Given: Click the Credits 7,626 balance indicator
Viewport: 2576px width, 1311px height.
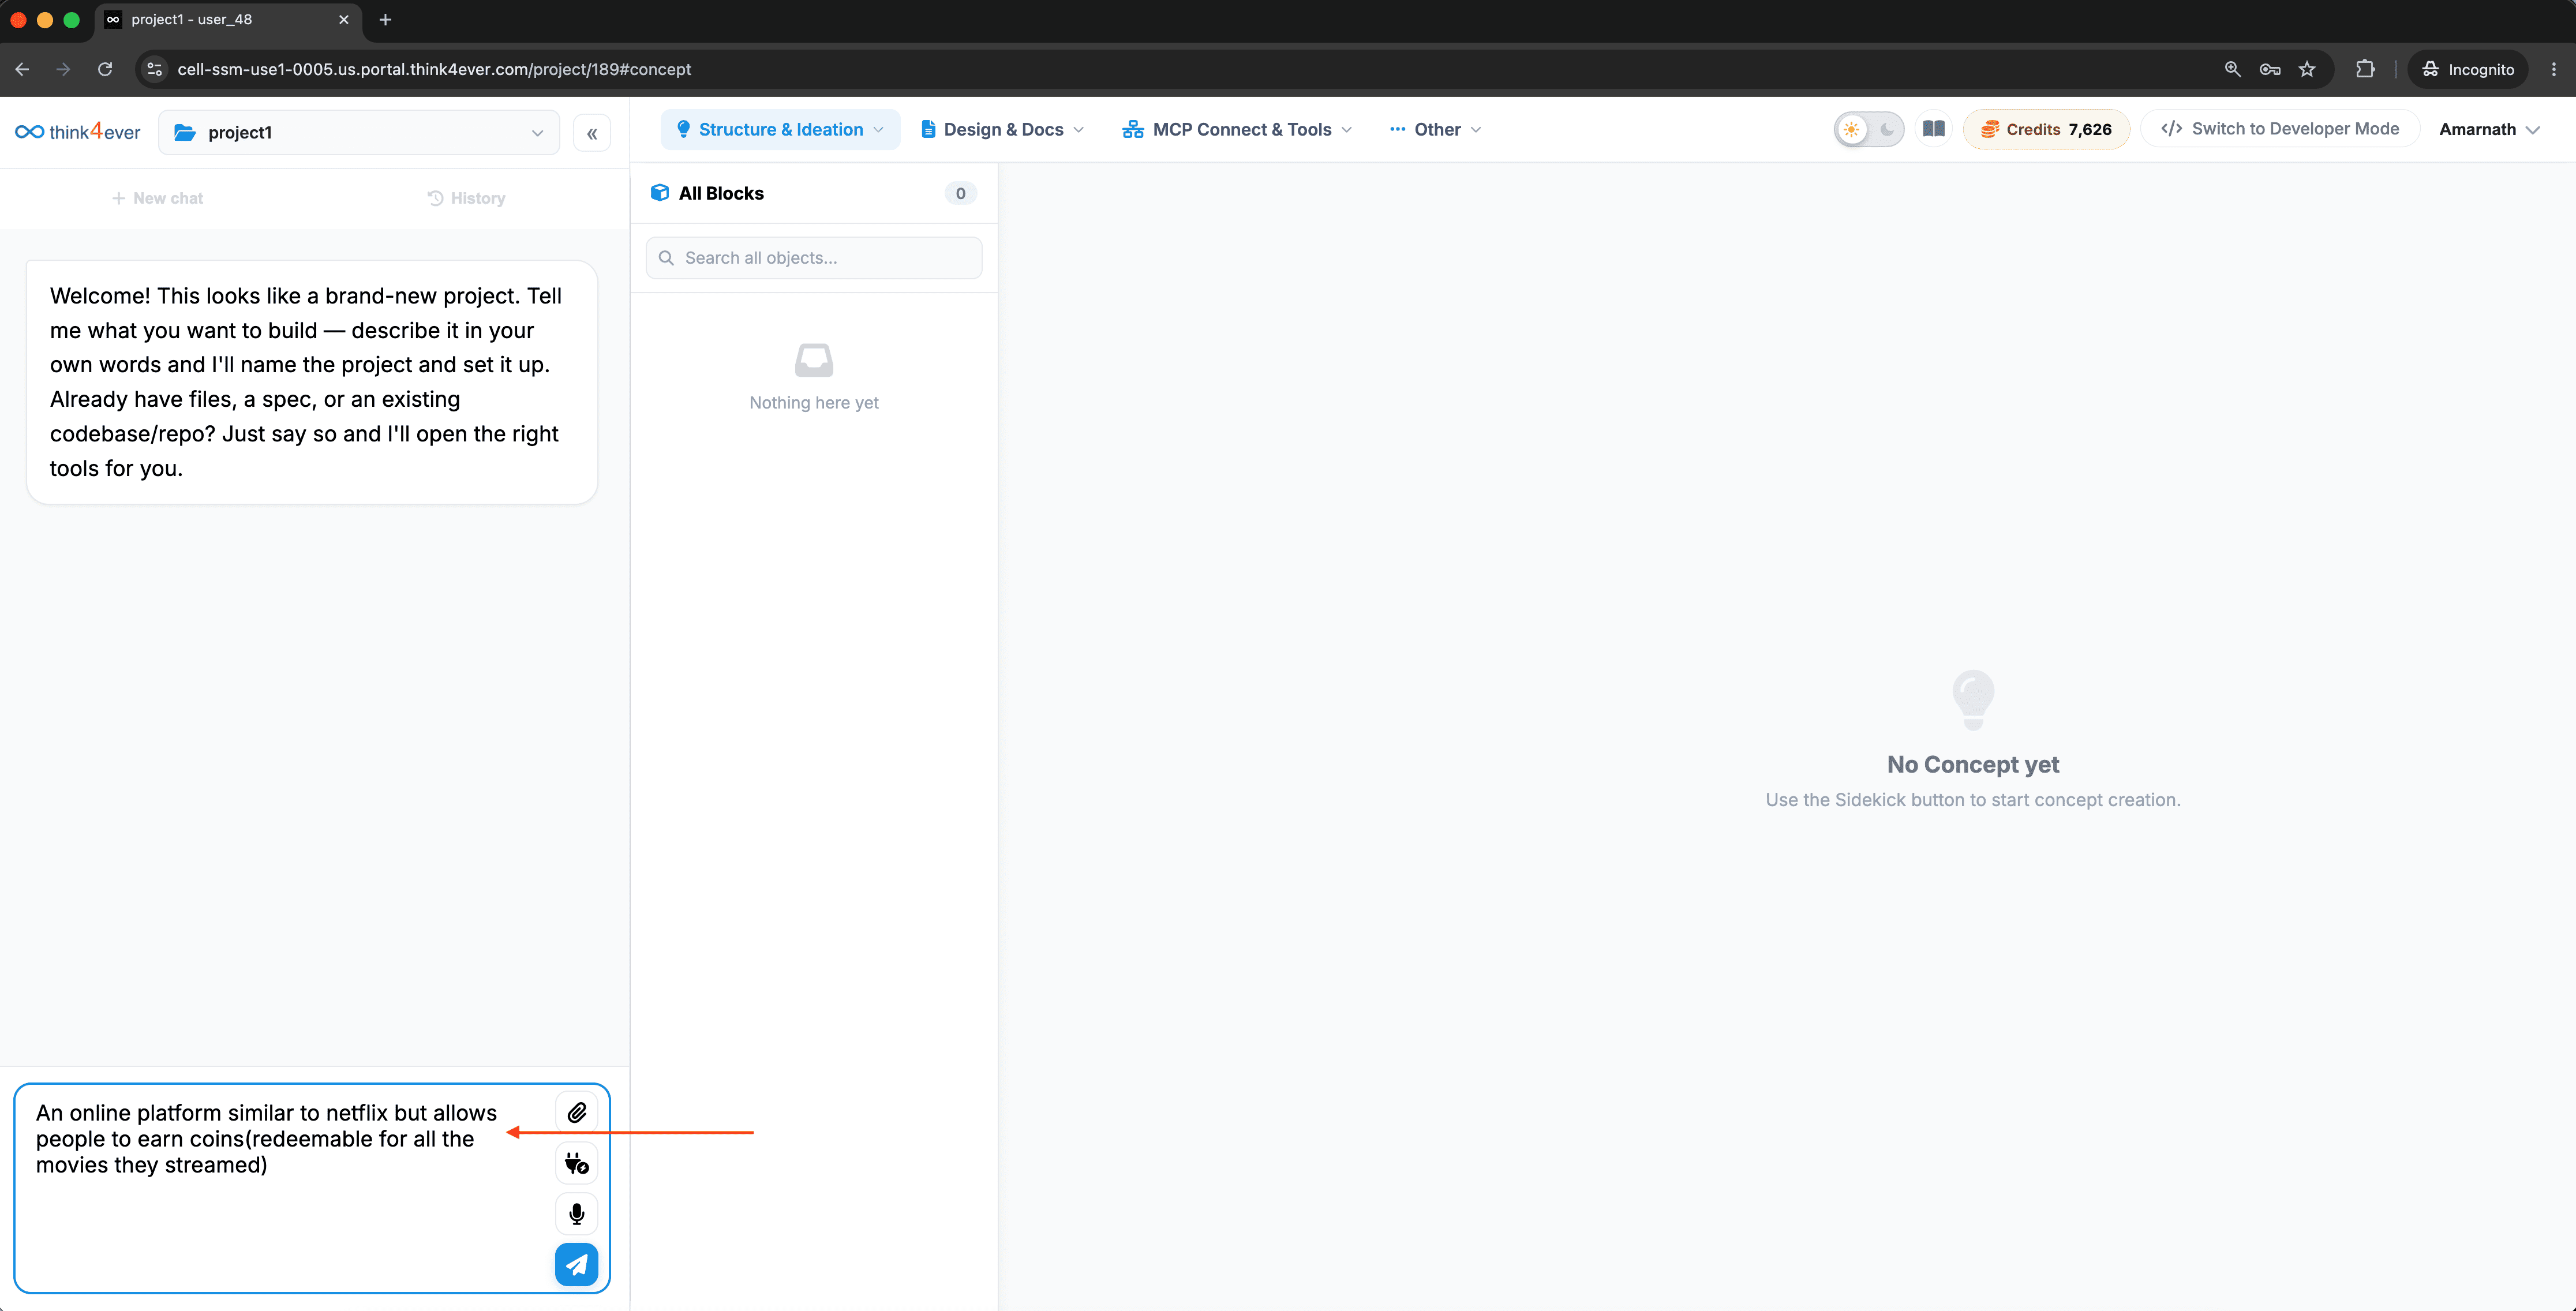Looking at the screenshot, I should 2046,129.
